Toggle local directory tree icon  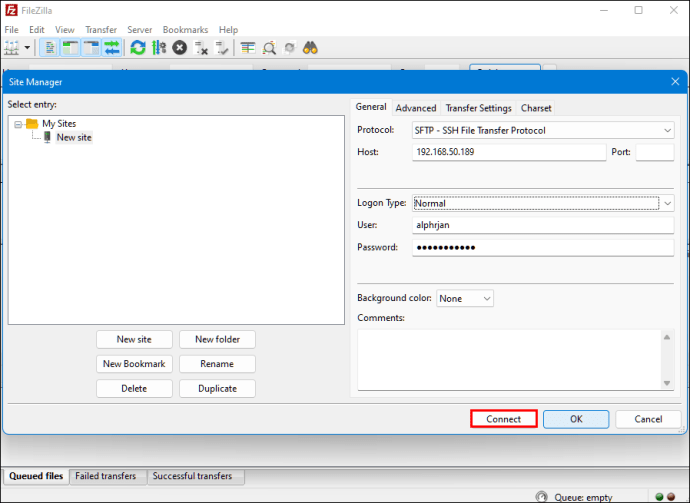coord(70,48)
